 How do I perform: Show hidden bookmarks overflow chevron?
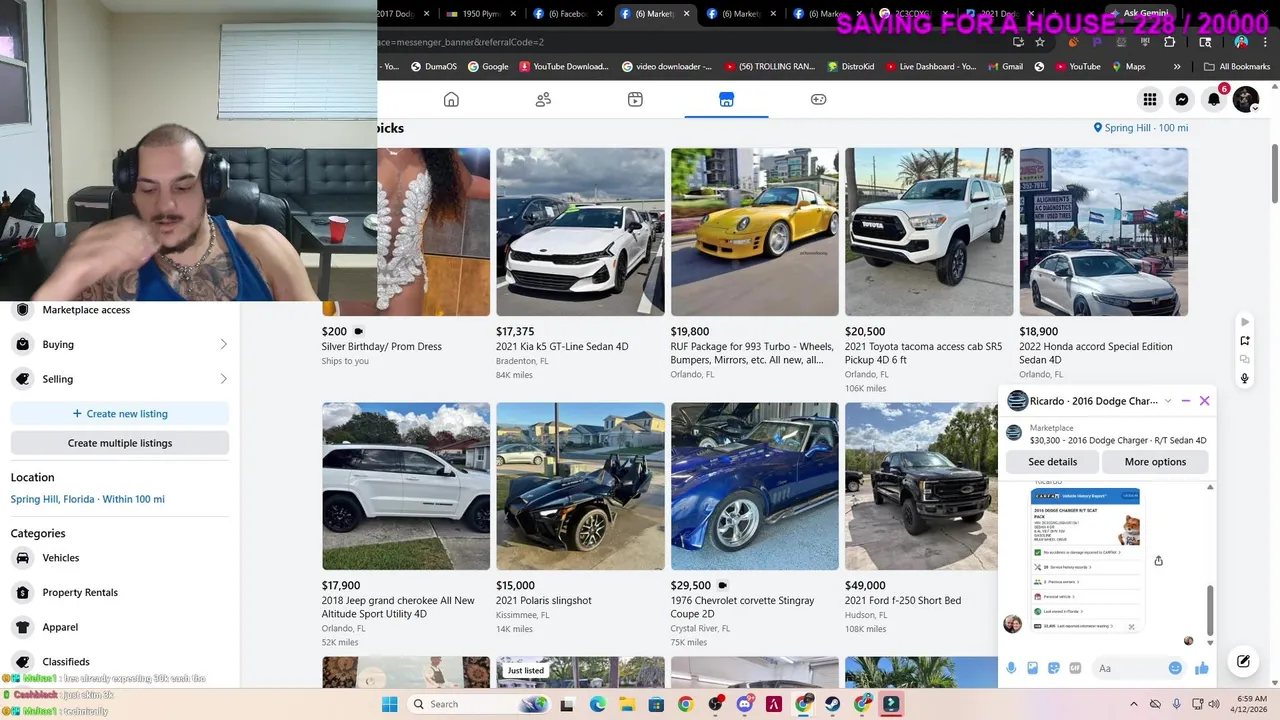tap(1177, 67)
